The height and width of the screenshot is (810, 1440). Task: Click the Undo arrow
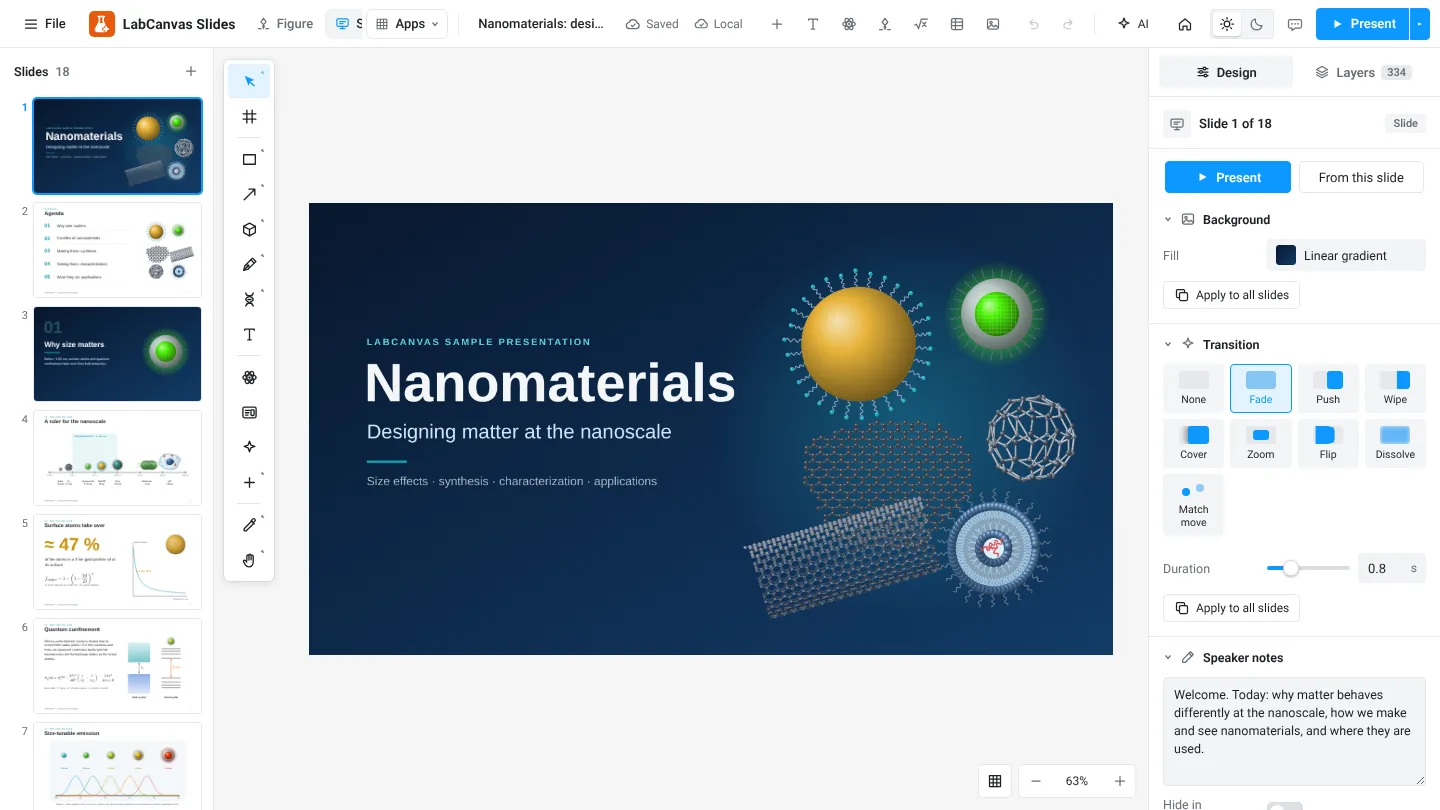tap(1034, 24)
